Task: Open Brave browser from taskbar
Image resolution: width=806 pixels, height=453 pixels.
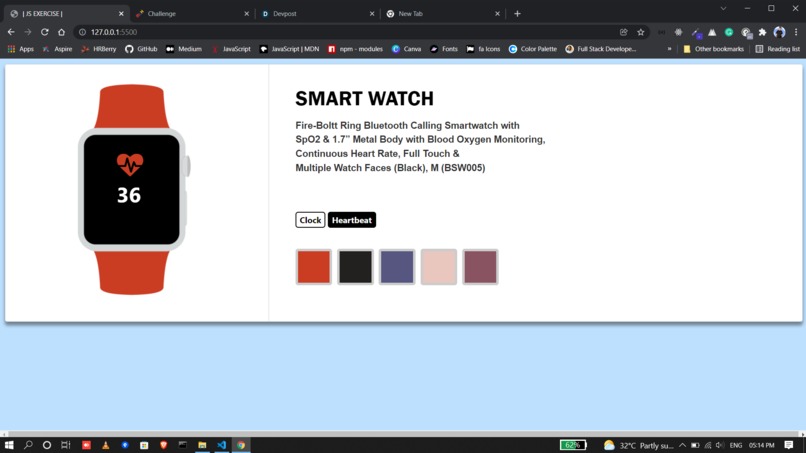Action: click(163, 445)
